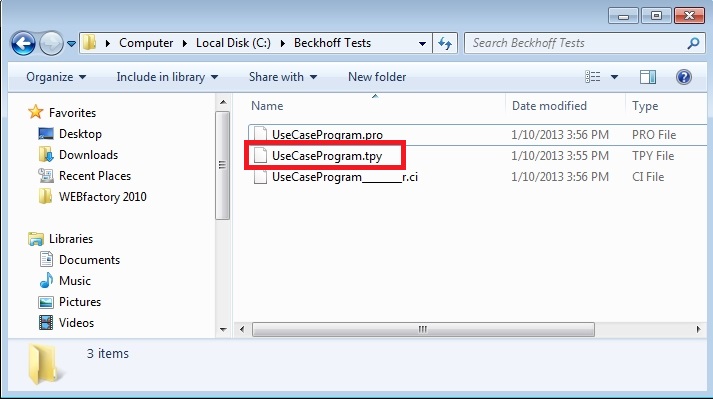
Task: Click the Videos film icon
Action: 46,323
